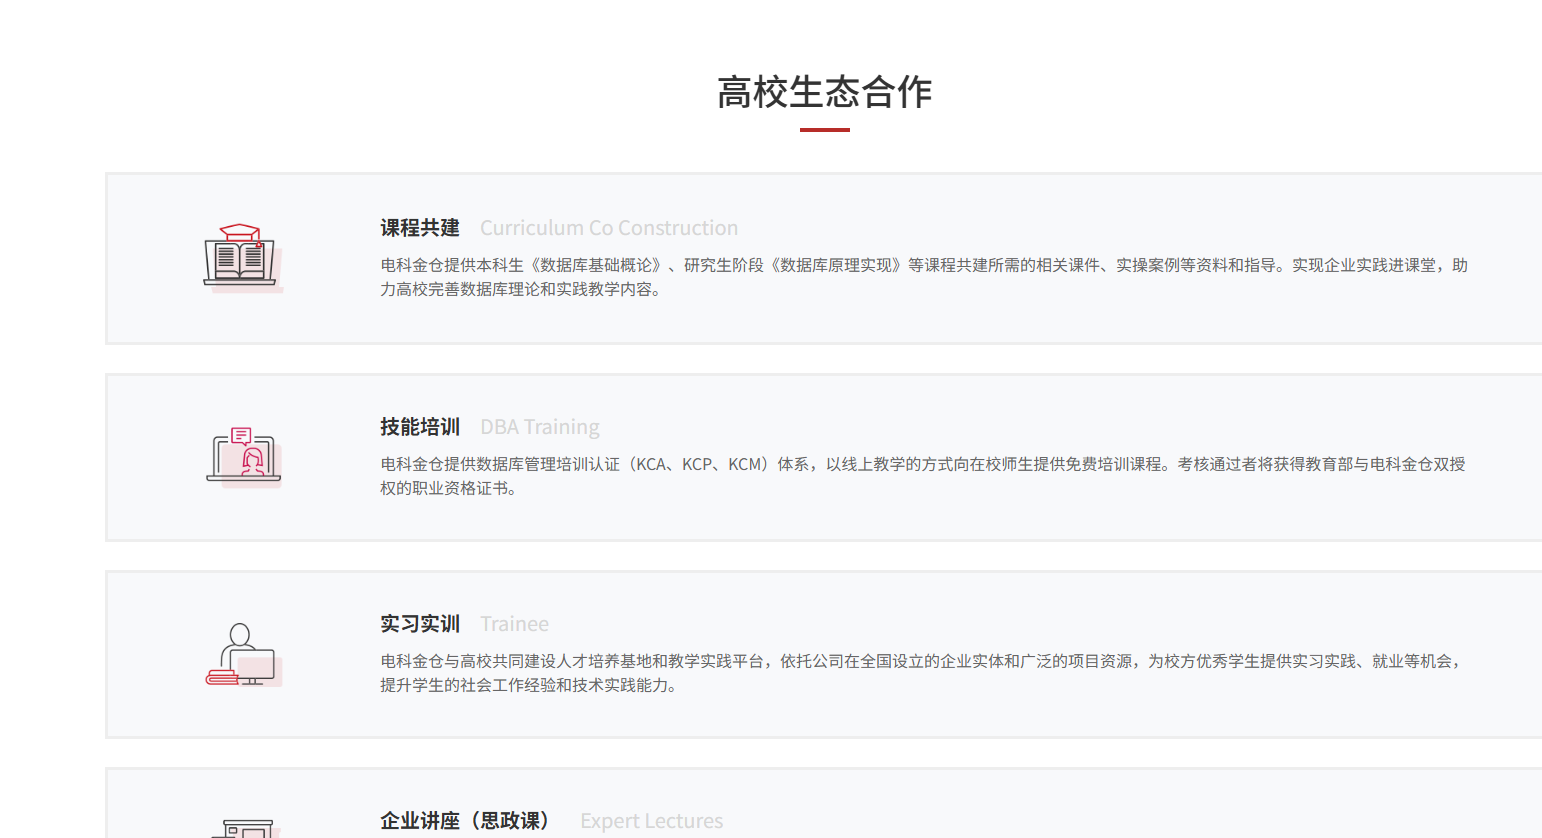Screen dimensions: 1542x838
Task: Click the 实习实训 card title
Action: pyautogui.click(x=420, y=624)
